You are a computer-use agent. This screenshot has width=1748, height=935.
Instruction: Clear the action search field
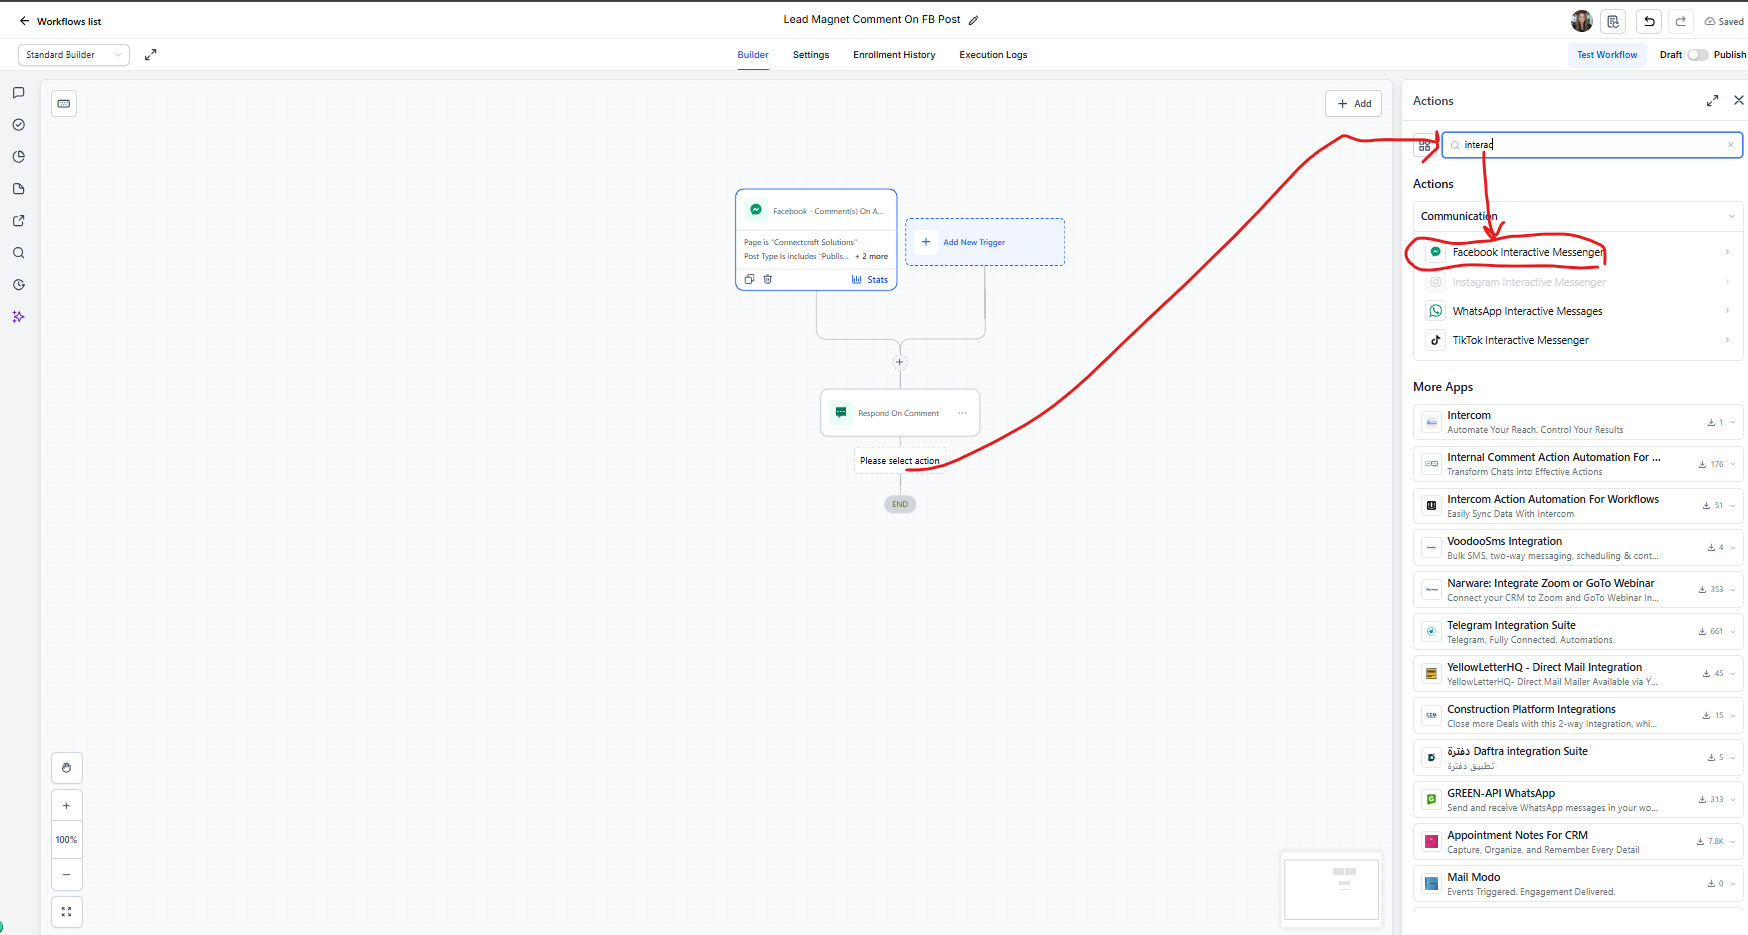tap(1730, 145)
